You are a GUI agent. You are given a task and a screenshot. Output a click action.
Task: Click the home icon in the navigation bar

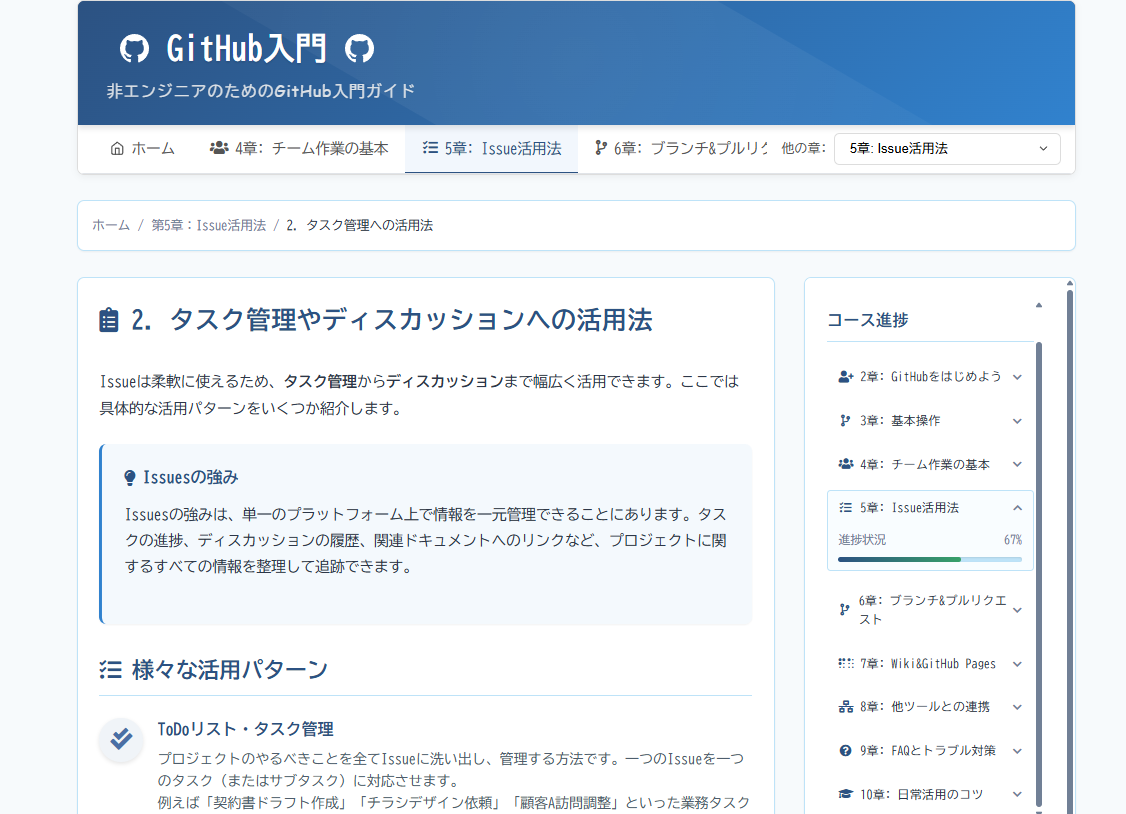(117, 149)
